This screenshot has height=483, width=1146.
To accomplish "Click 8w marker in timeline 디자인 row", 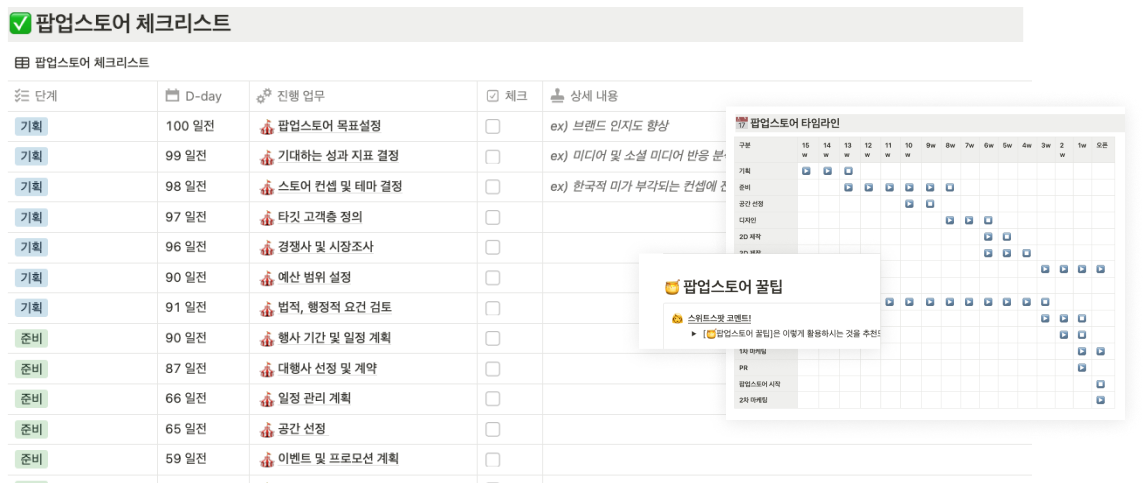I will point(949,219).
